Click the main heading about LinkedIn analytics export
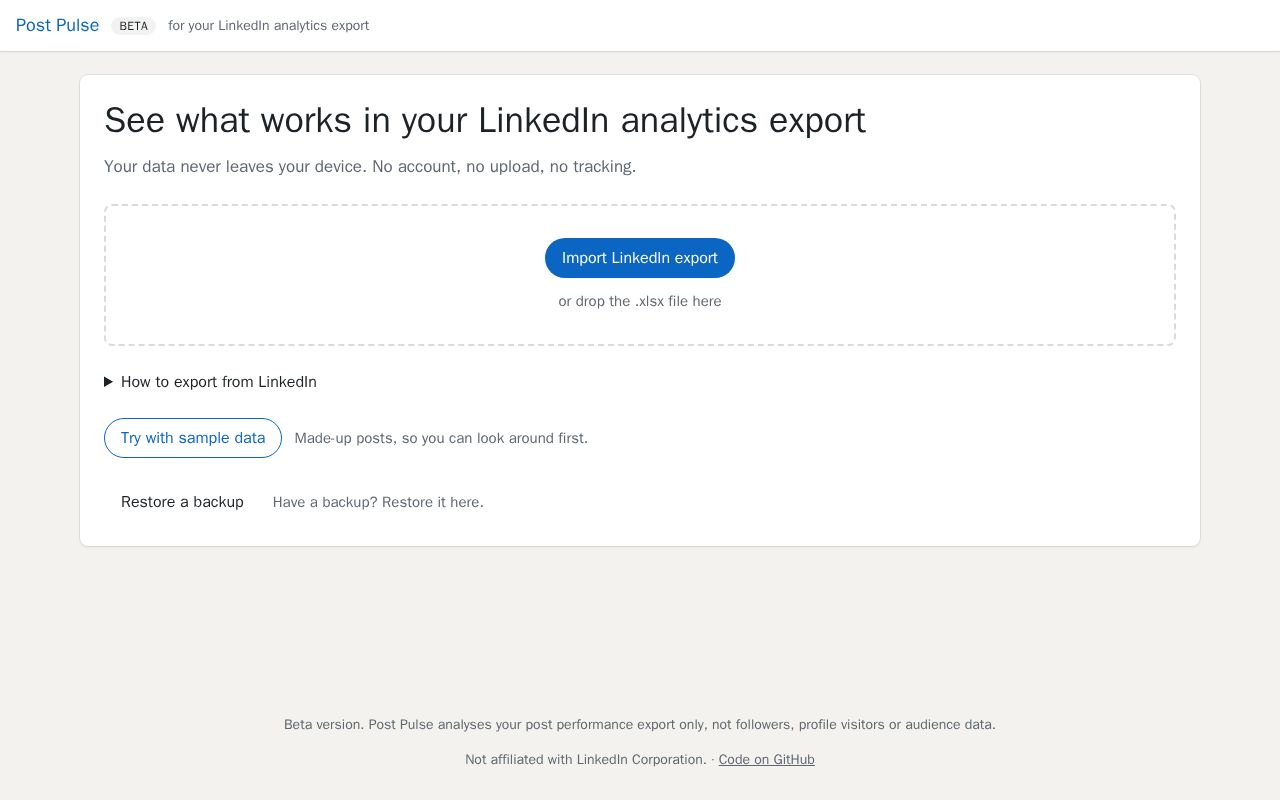 click(485, 120)
